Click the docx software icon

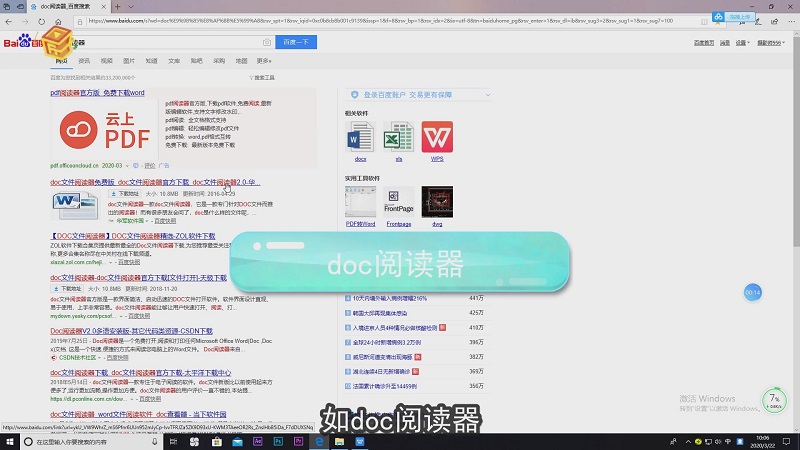point(360,138)
